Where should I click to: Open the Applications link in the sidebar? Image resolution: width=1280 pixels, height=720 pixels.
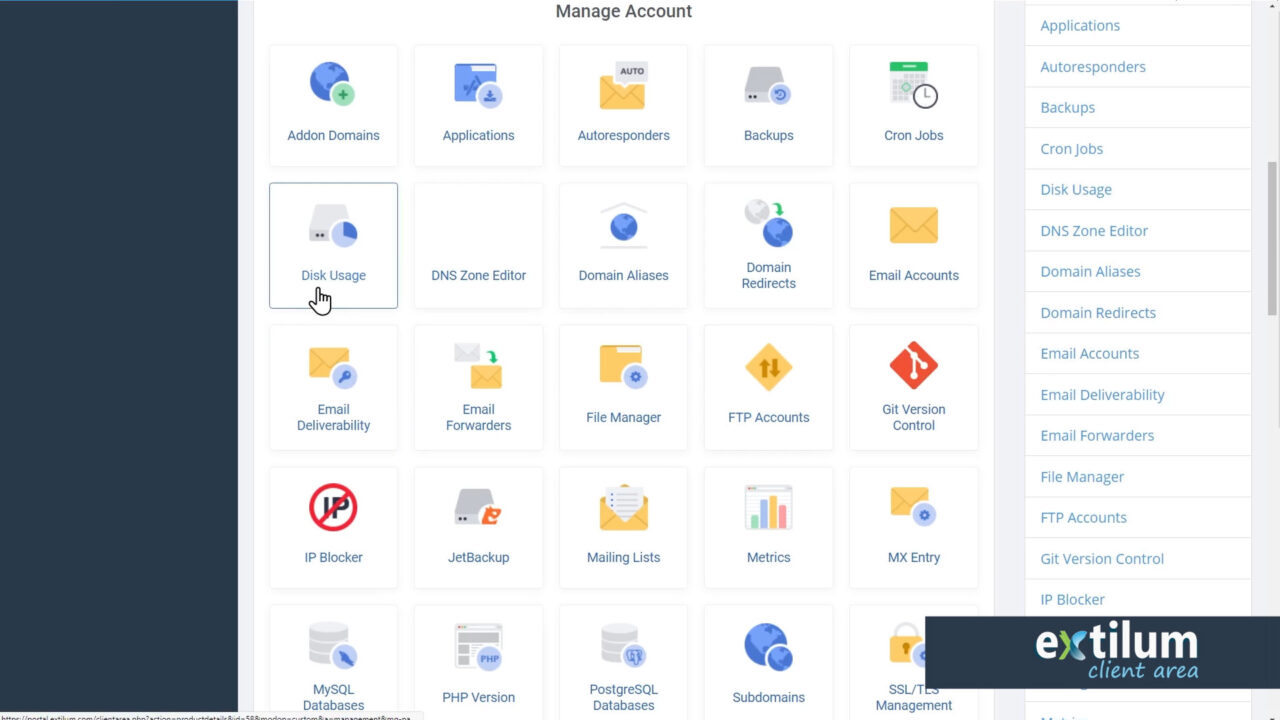pos(1080,25)
